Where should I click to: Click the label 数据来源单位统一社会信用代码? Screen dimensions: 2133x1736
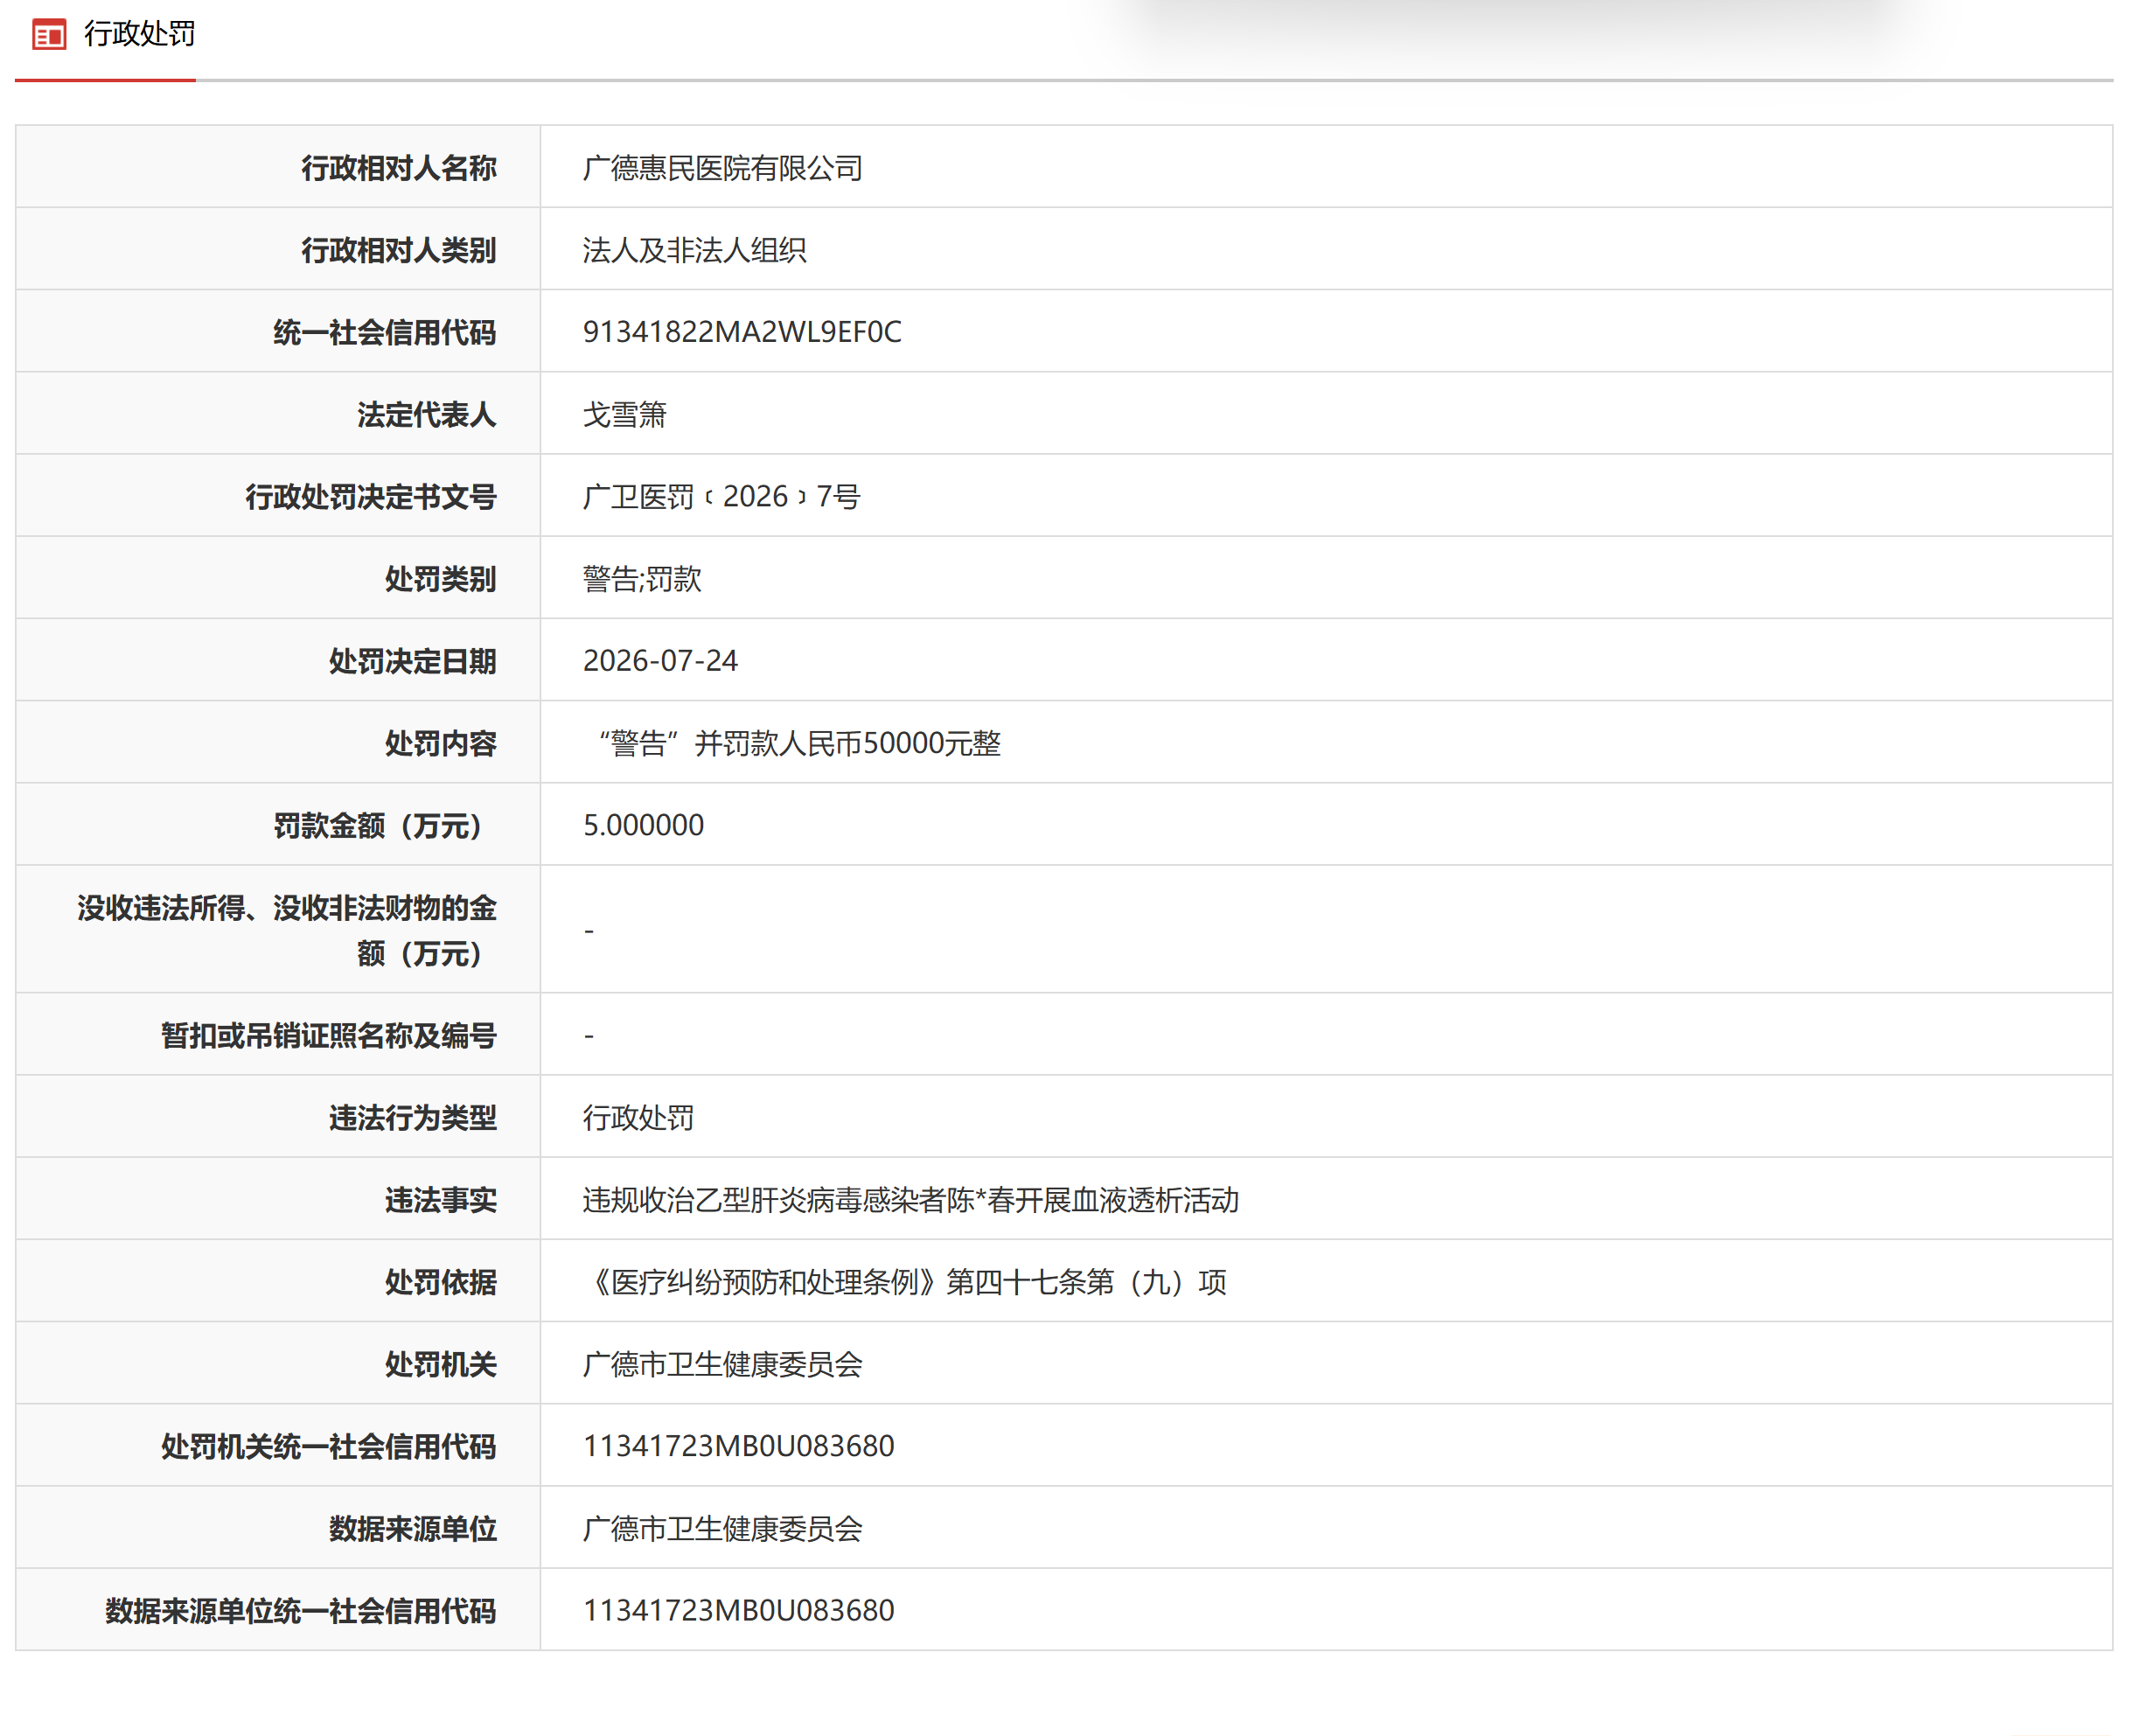click(301, 1610)
